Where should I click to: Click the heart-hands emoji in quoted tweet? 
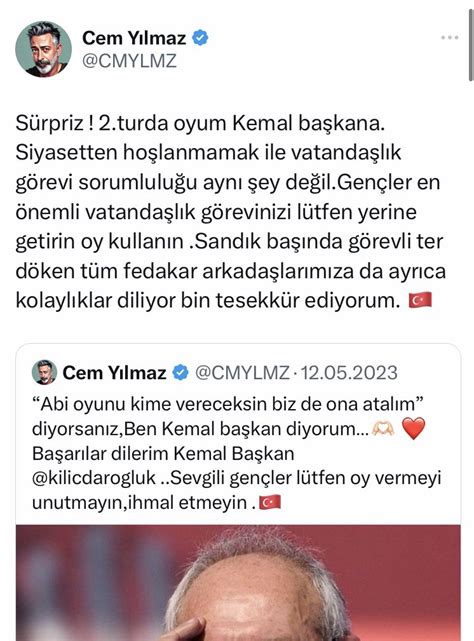point(383,429)
